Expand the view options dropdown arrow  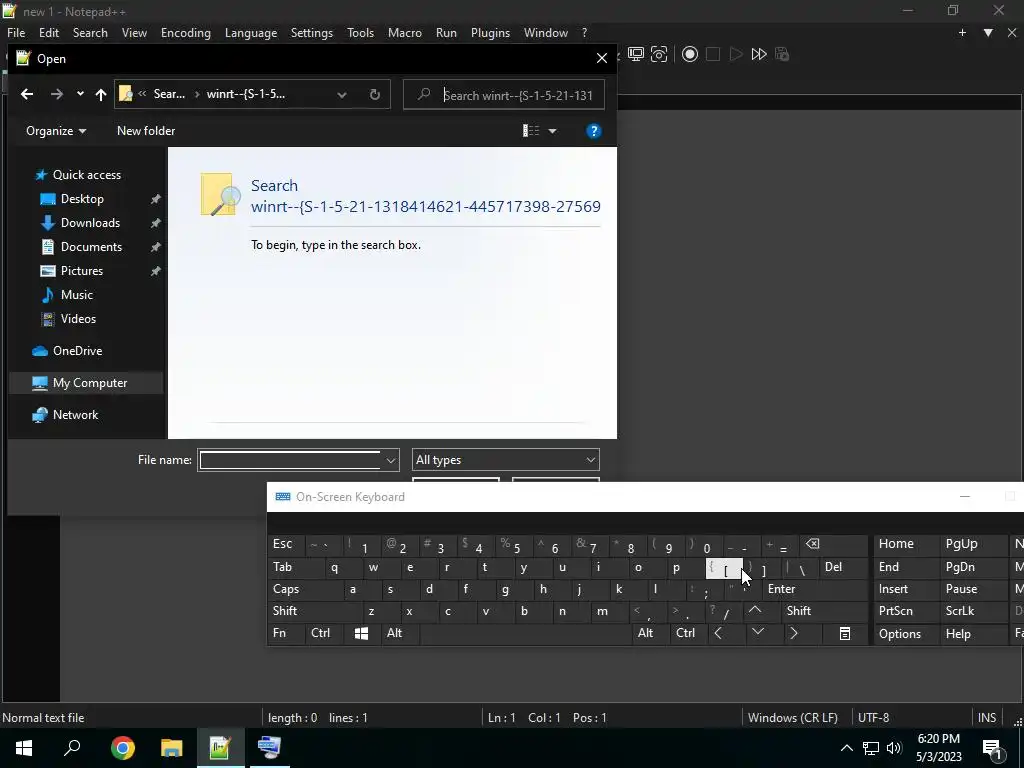[552, 131]
